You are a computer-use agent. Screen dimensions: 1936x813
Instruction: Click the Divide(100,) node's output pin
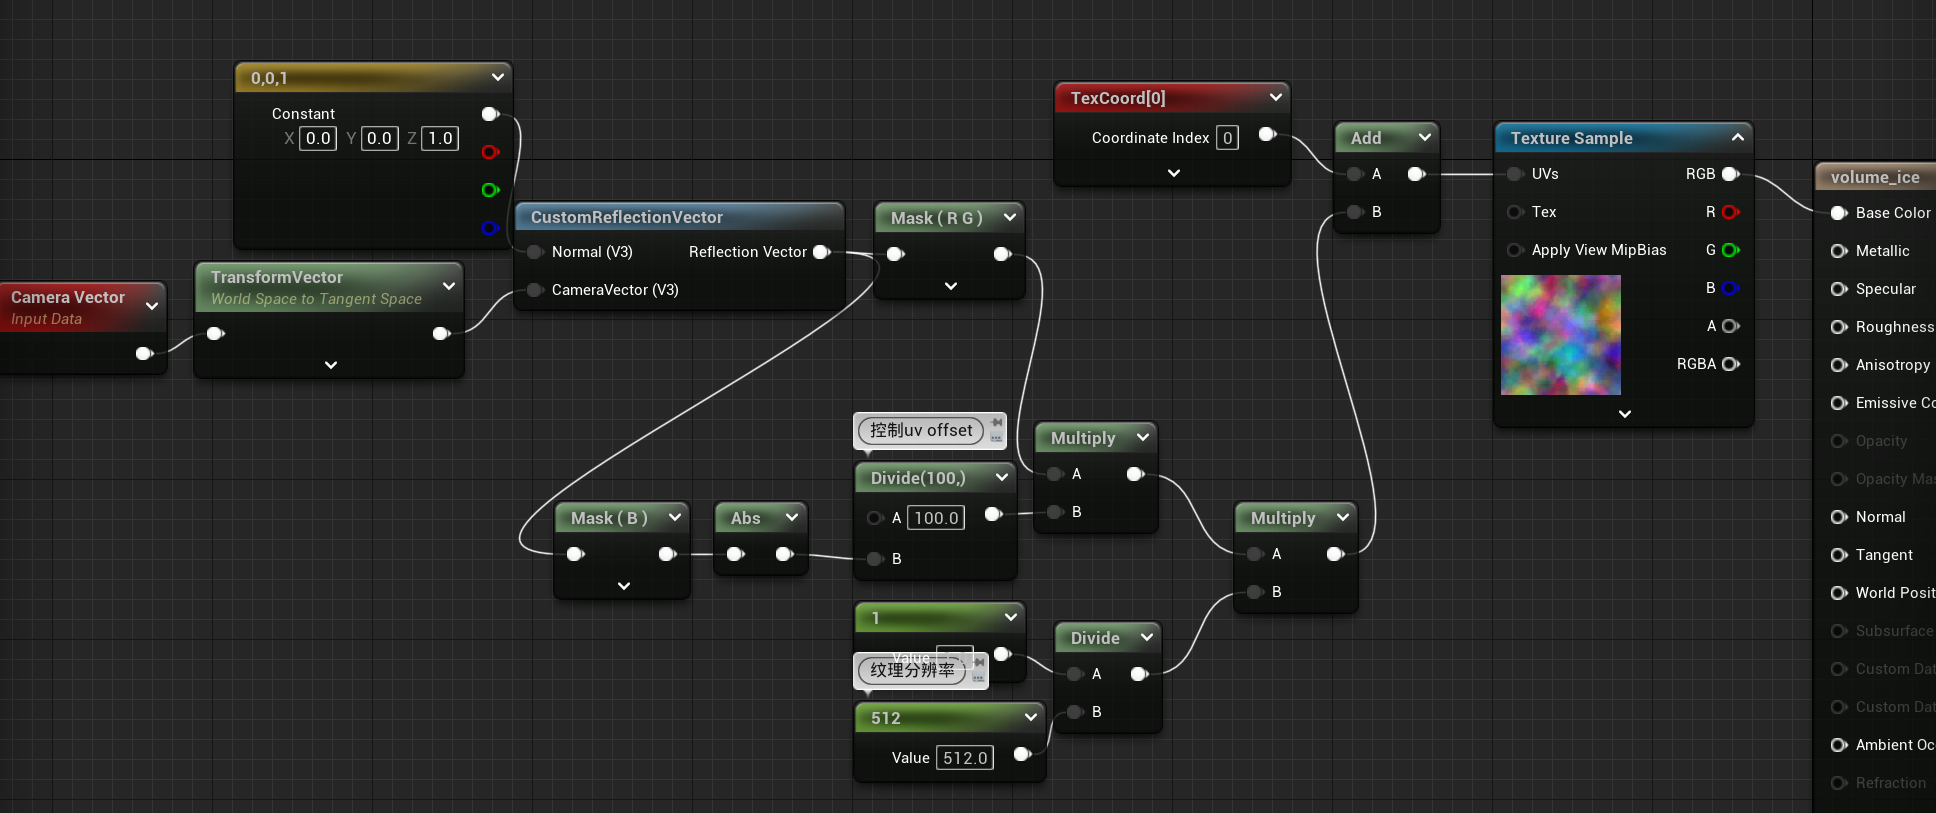coord(993,514)
